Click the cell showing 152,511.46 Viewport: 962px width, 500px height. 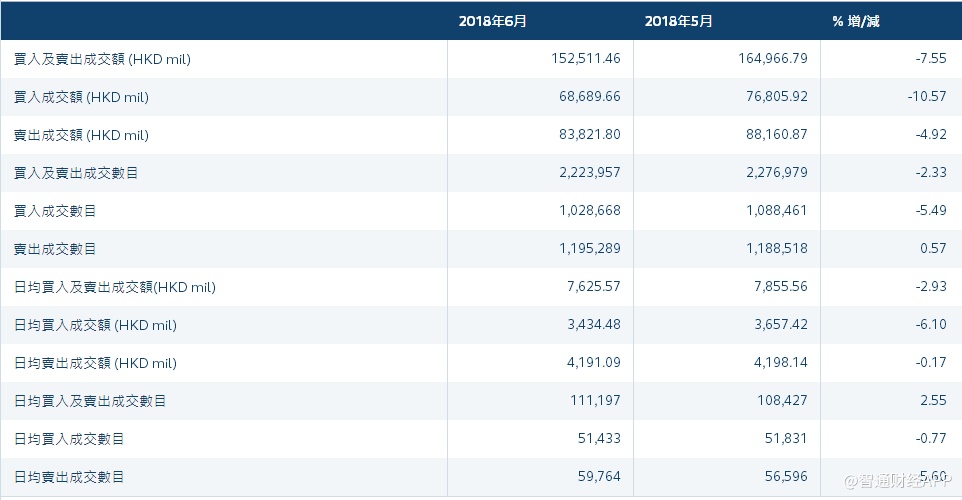585,59
